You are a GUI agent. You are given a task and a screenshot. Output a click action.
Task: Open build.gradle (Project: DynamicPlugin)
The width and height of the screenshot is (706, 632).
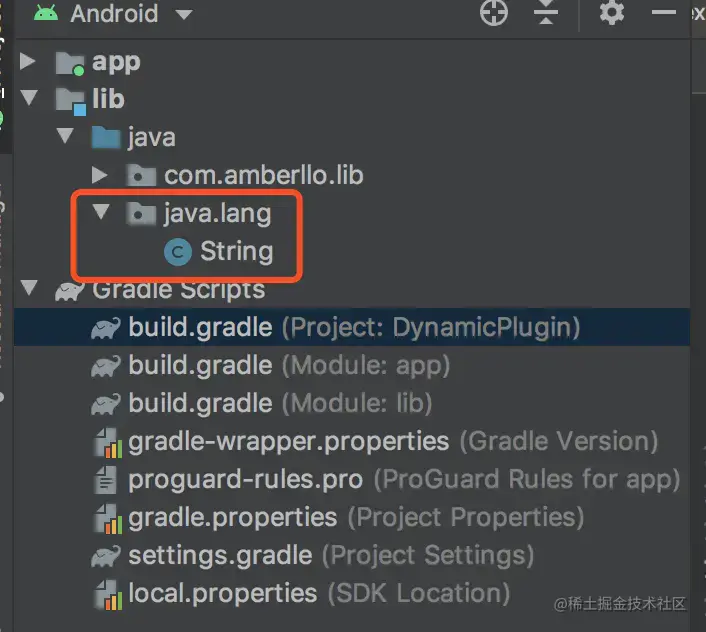pyautogui.click(x=354, y=327)
